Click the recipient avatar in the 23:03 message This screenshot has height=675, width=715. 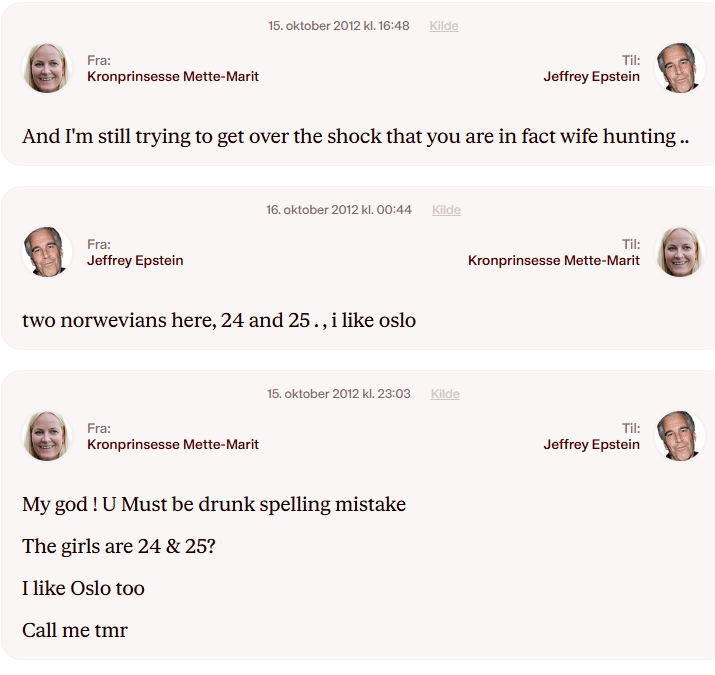click(x=680, y=436)
